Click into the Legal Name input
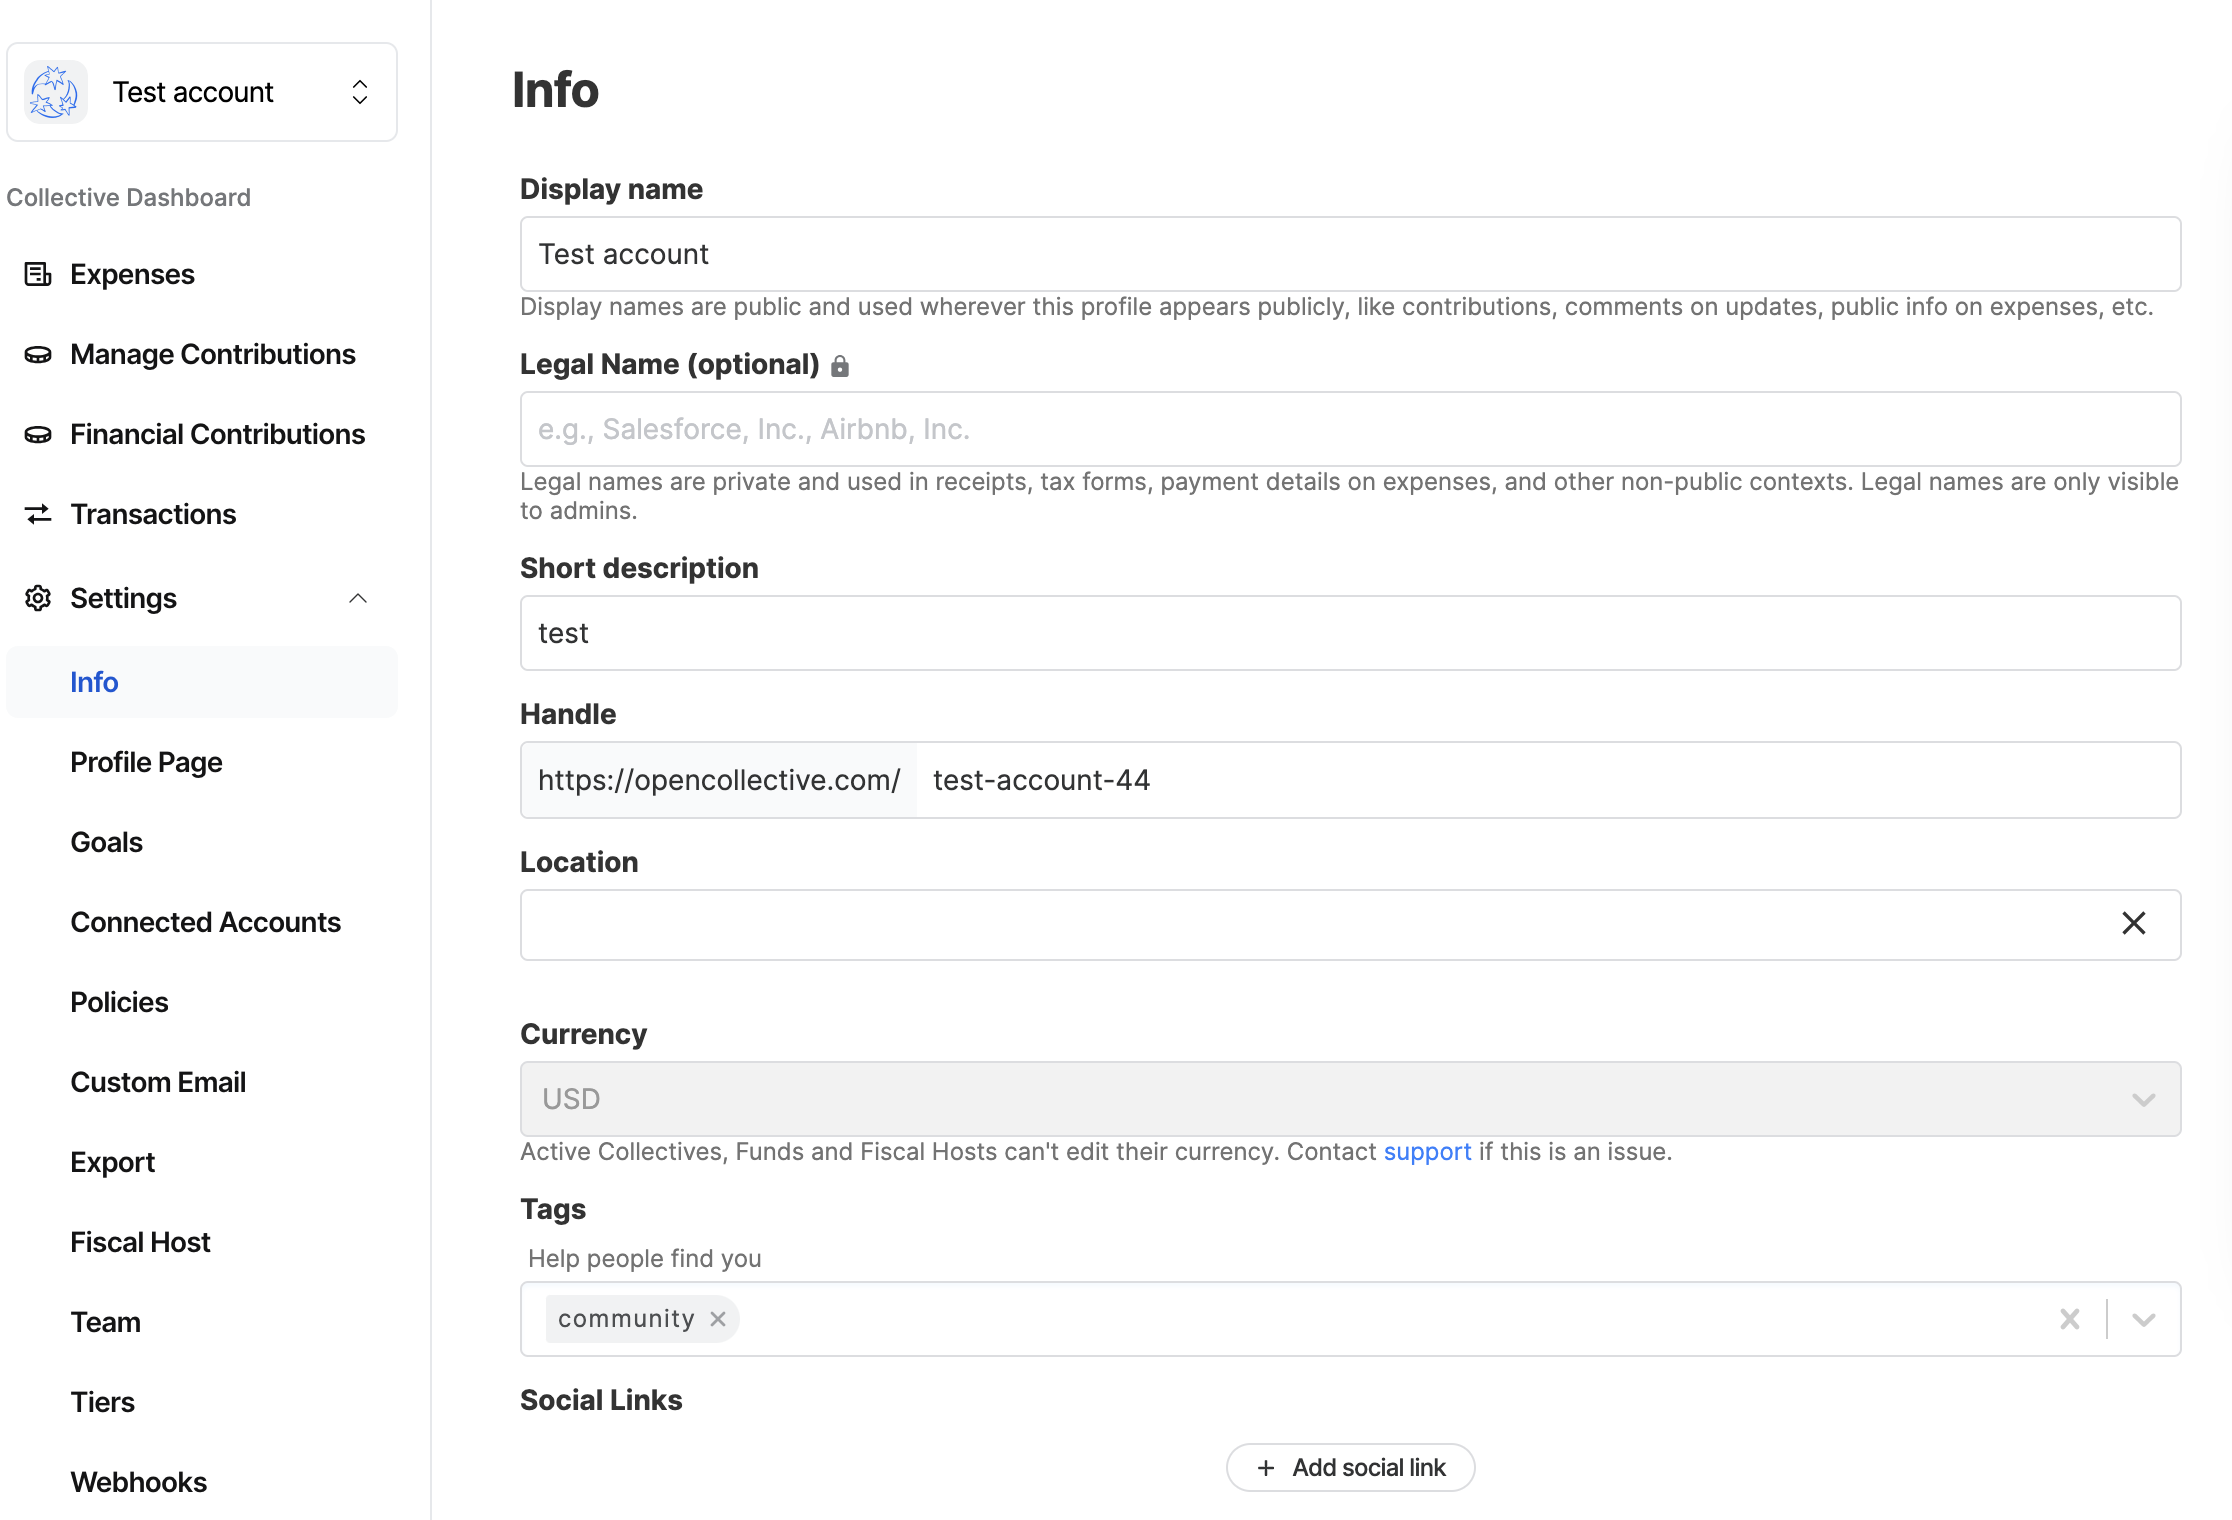This screenshot has height=1520, width=2232. click(1350, 429)
